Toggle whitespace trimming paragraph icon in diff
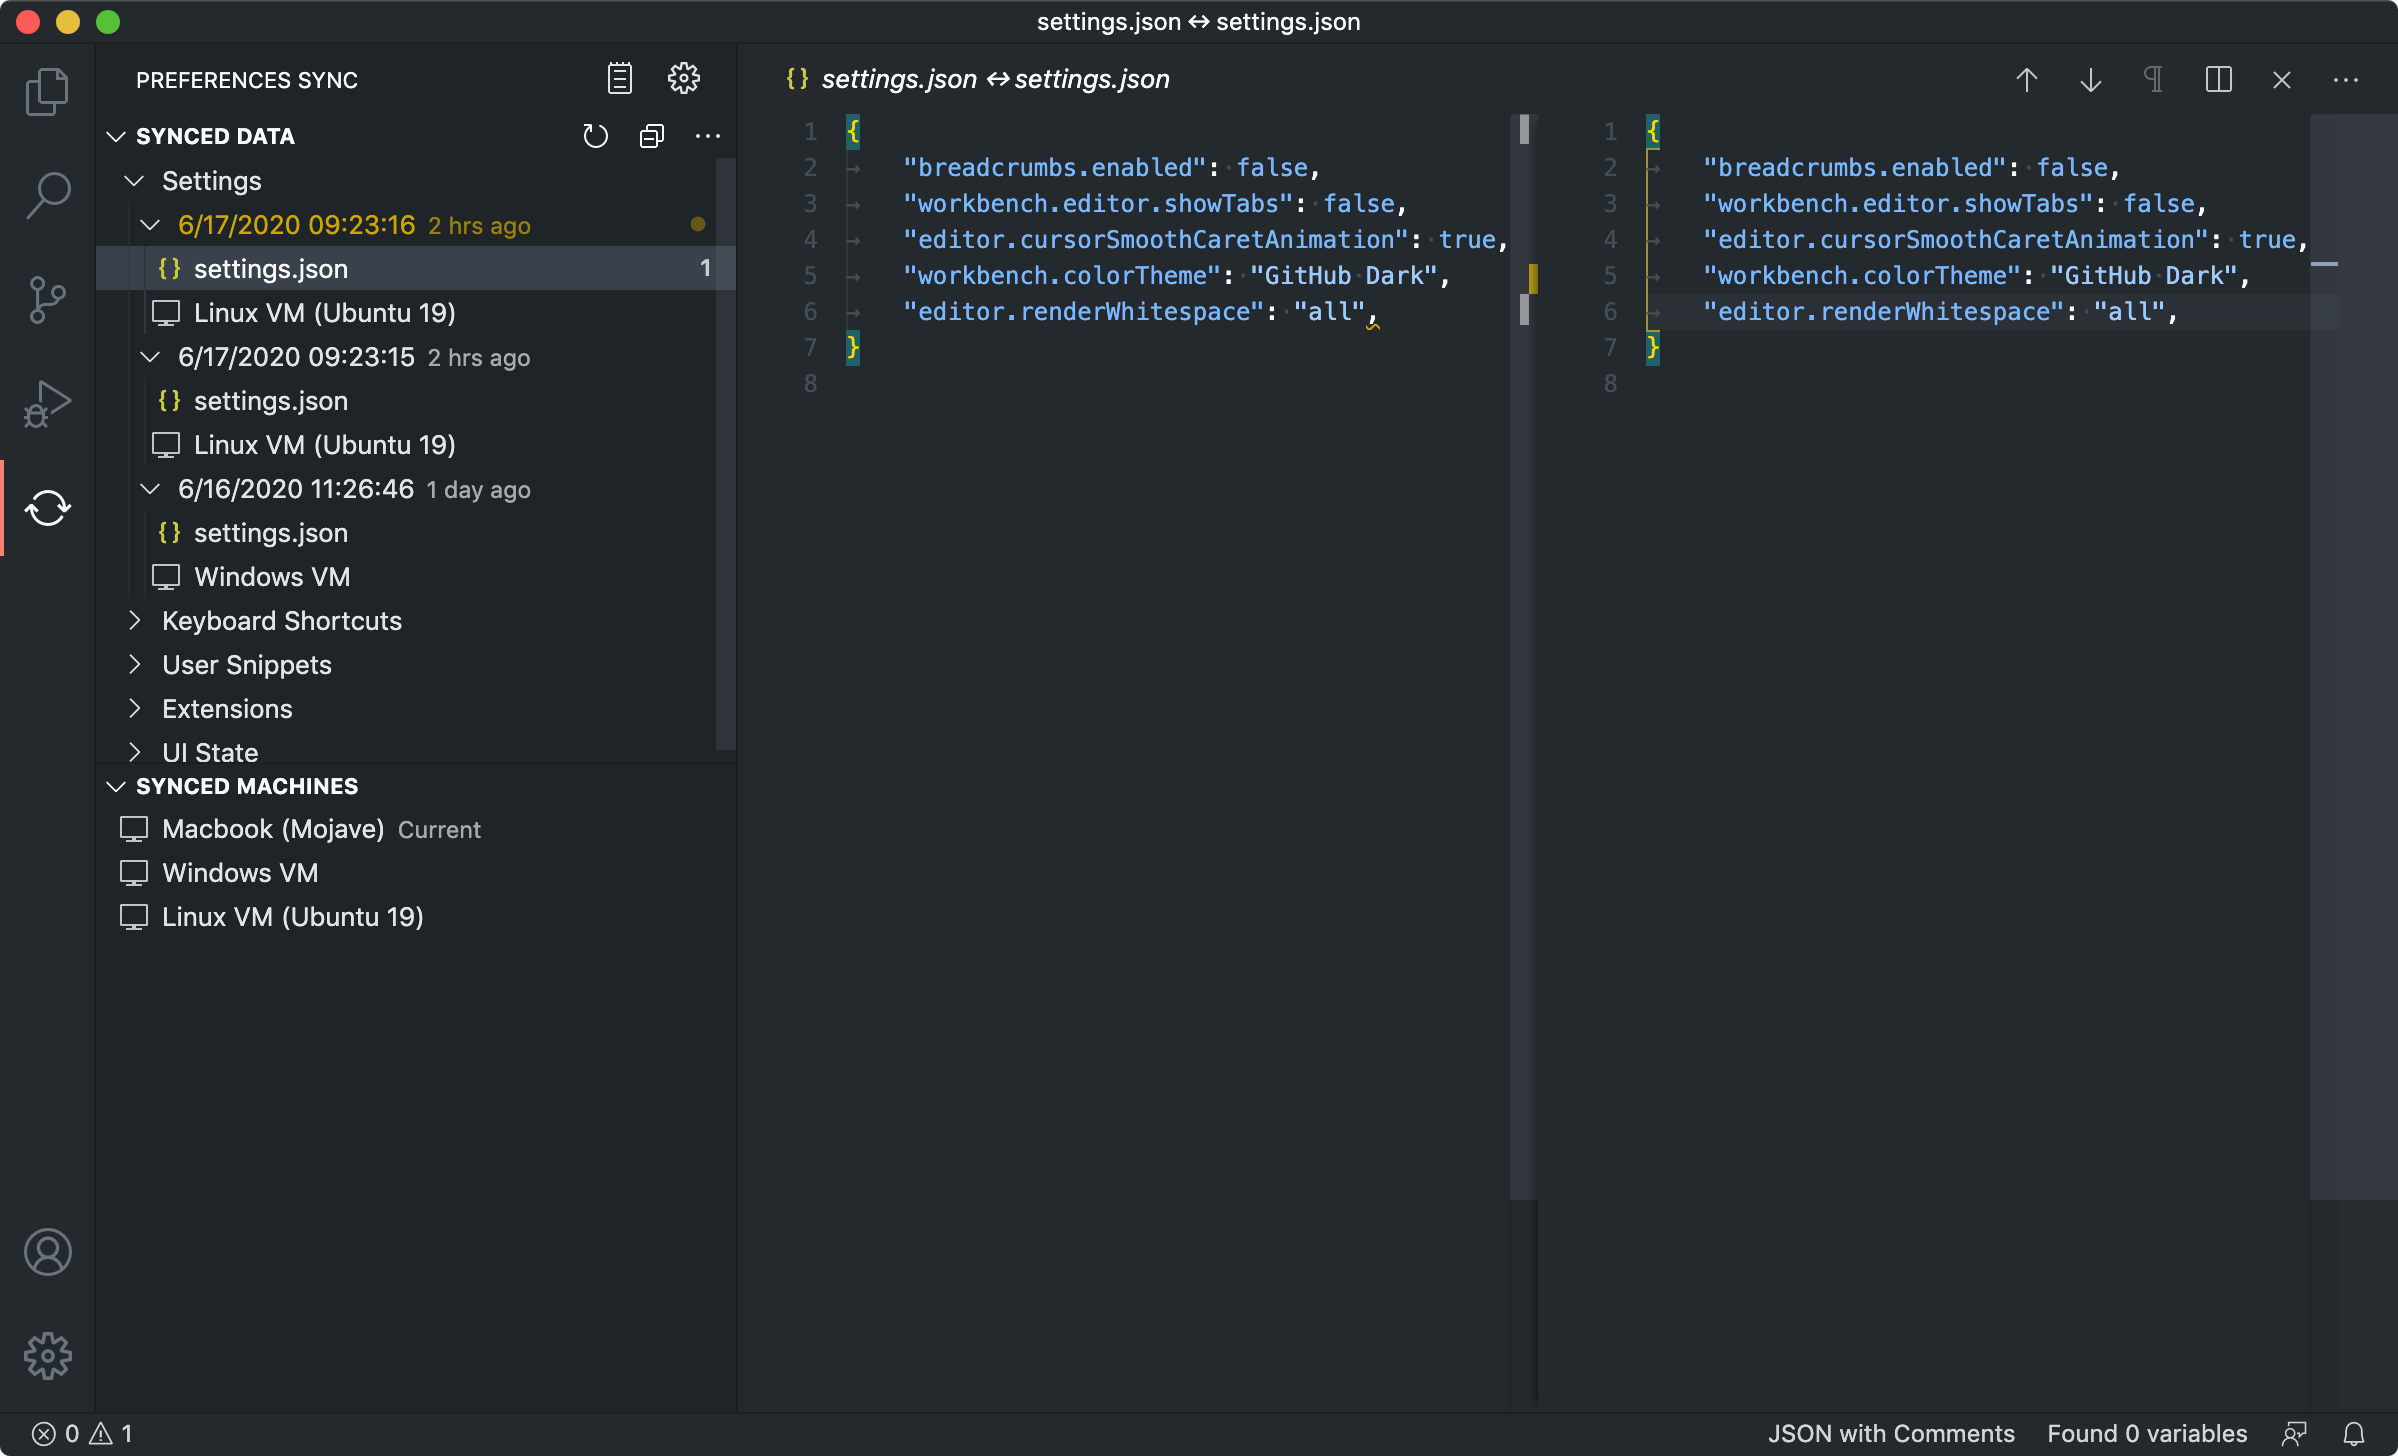This screenshot has height=1456, width=2398. click(x=2153, y=80)
